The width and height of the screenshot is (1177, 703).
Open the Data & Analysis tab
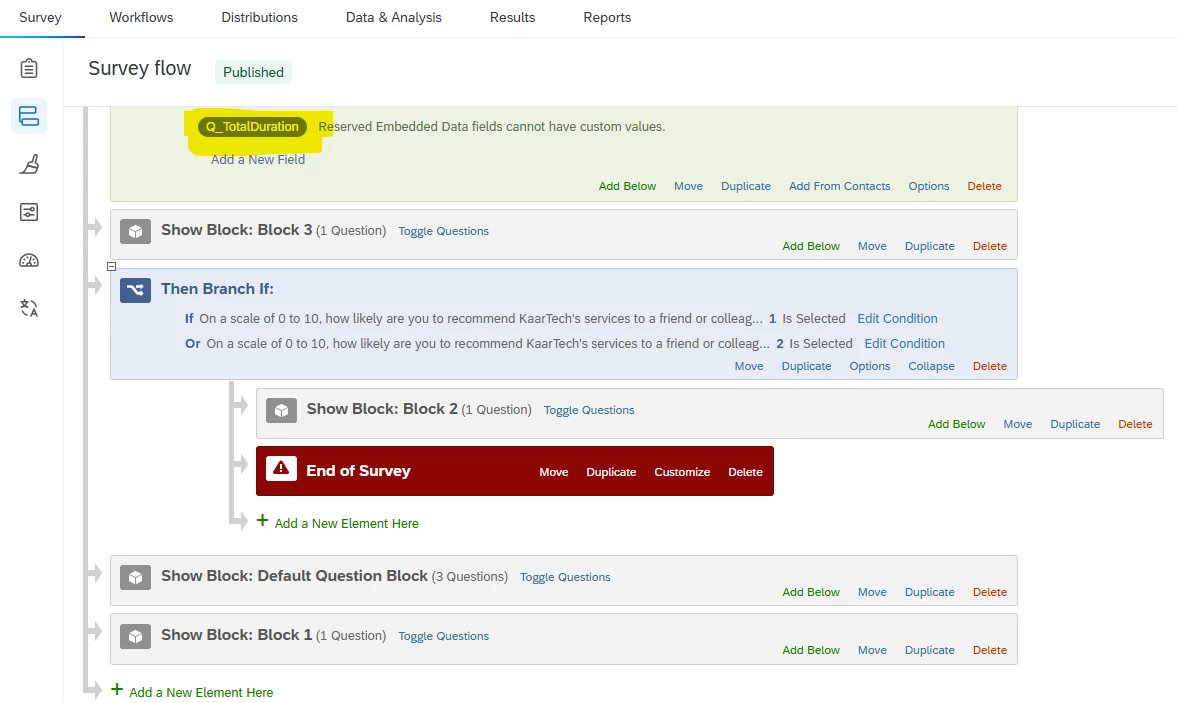393,17
